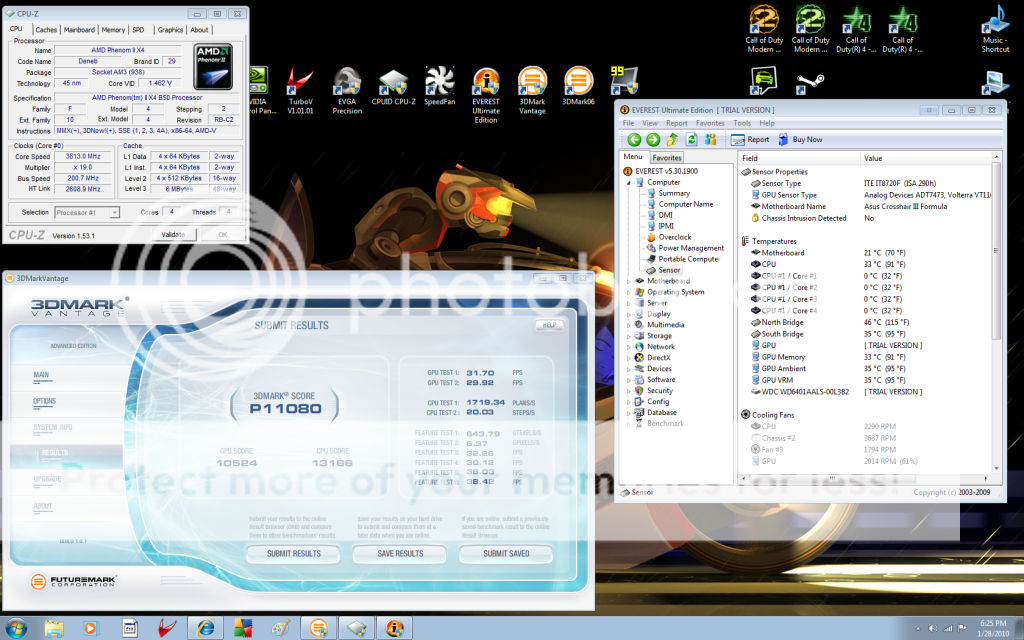Switch to the Graphics tab in CPU-Z
Screen dimensions: 1024x640
tap(170, 29)
